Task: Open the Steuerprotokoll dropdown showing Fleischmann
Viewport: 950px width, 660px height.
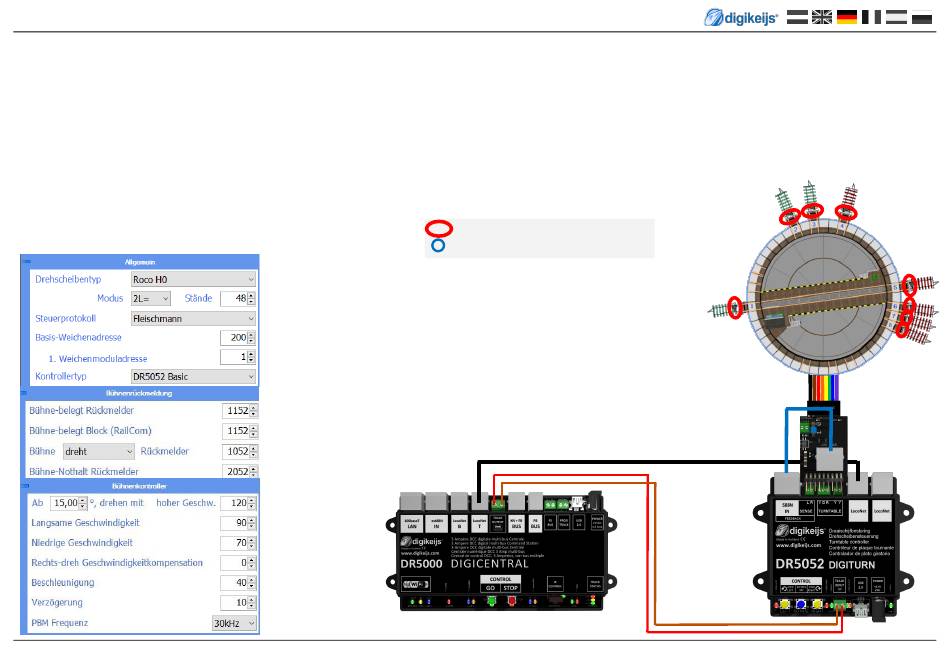Action: 193,318
